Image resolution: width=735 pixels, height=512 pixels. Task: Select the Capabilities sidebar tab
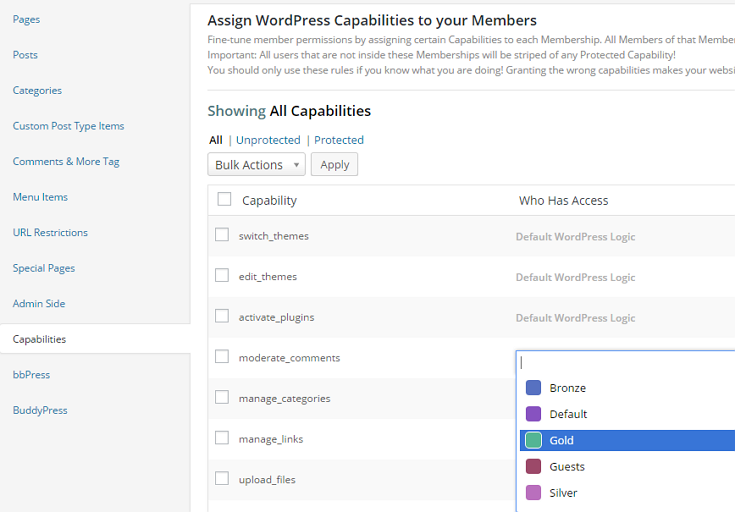point(95,339)
